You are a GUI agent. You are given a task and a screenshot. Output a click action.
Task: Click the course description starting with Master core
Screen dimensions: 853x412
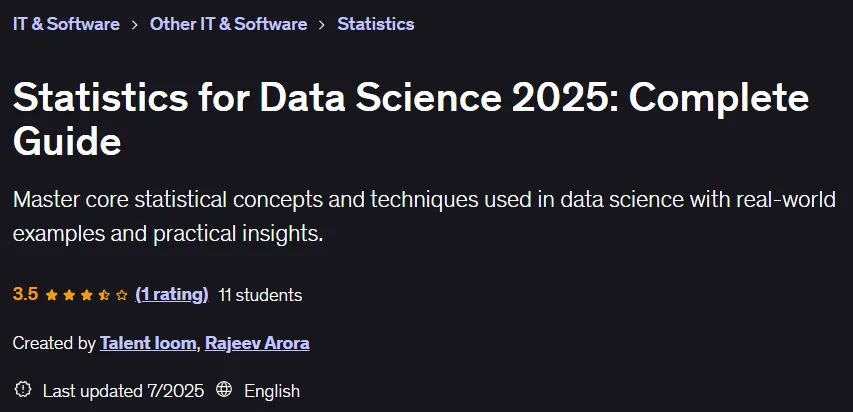pyautogui.click(x=424, y=217)
